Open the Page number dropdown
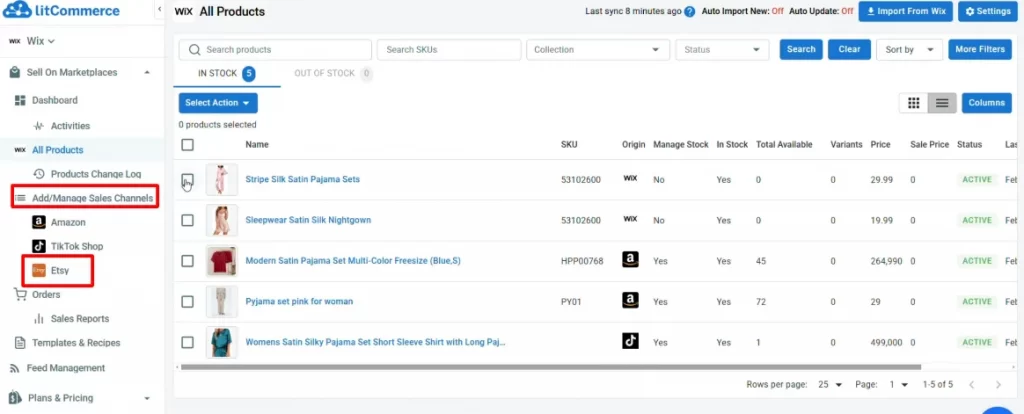 (899, 385)
